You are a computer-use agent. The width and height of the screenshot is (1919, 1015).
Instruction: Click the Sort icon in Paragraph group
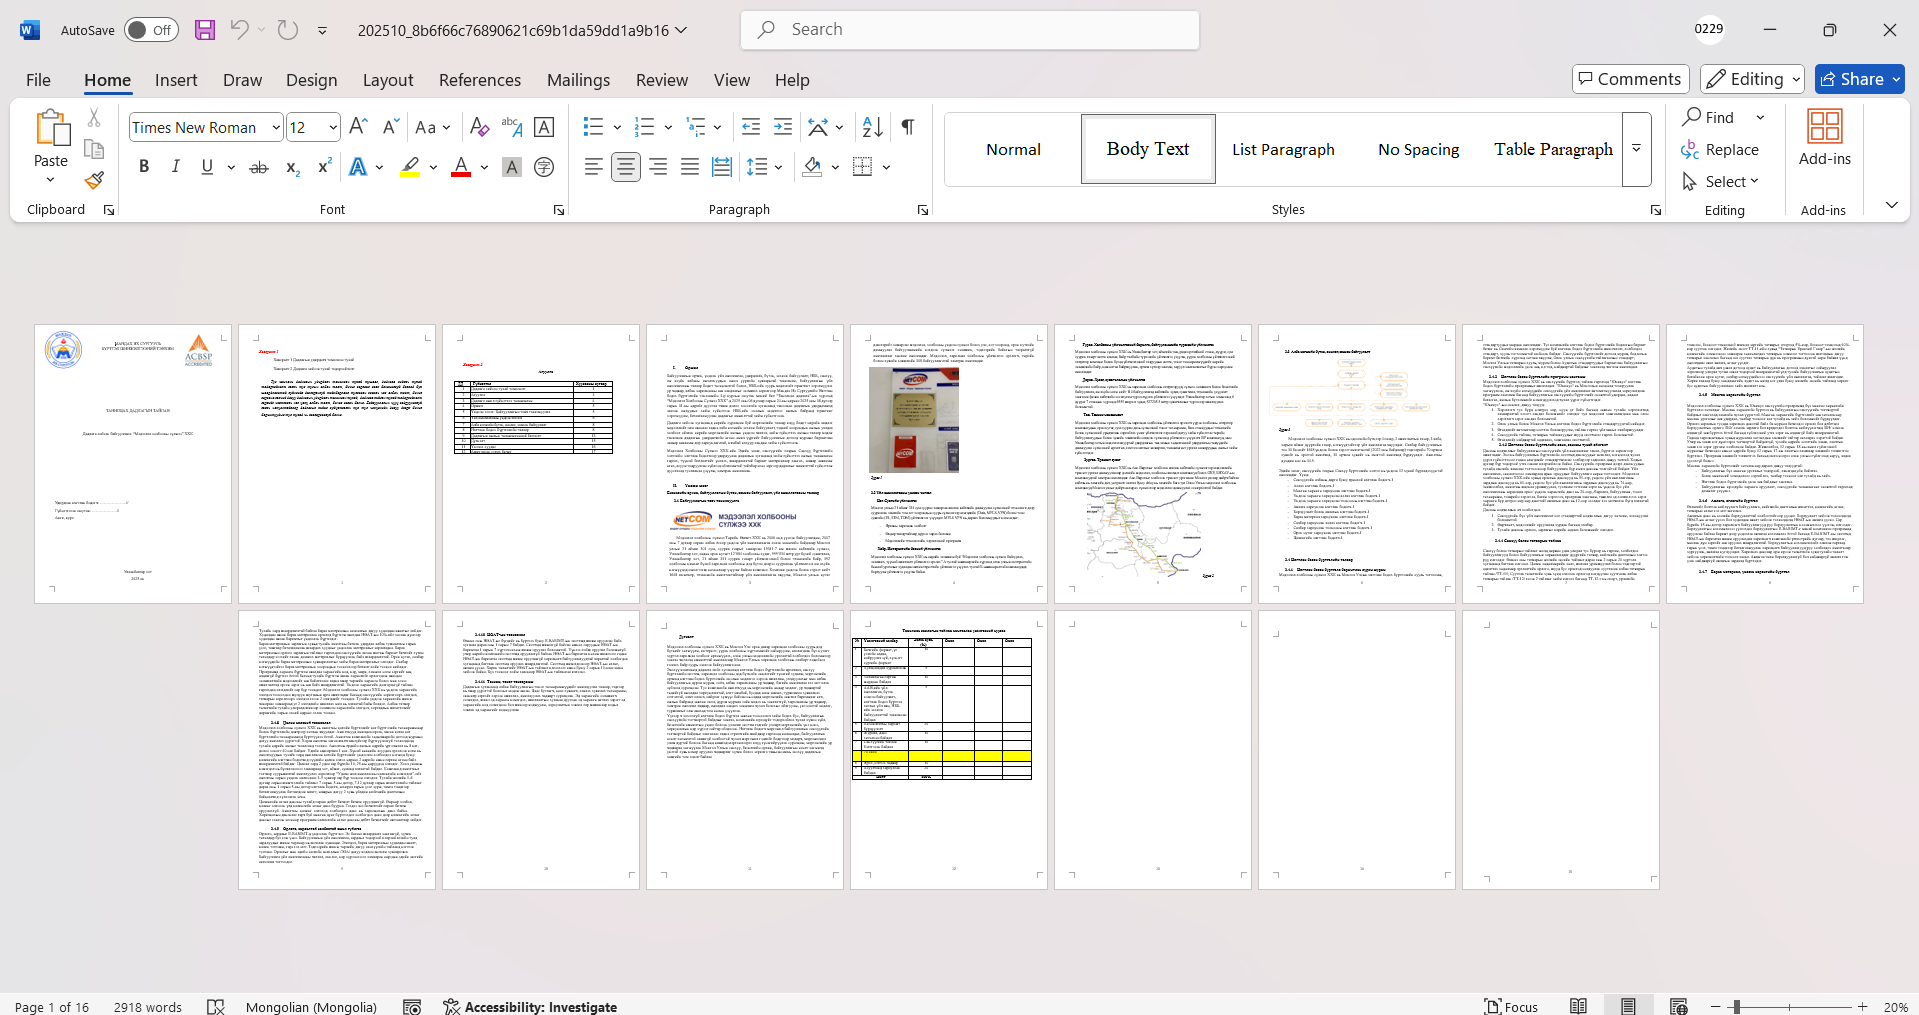point(872,127)
